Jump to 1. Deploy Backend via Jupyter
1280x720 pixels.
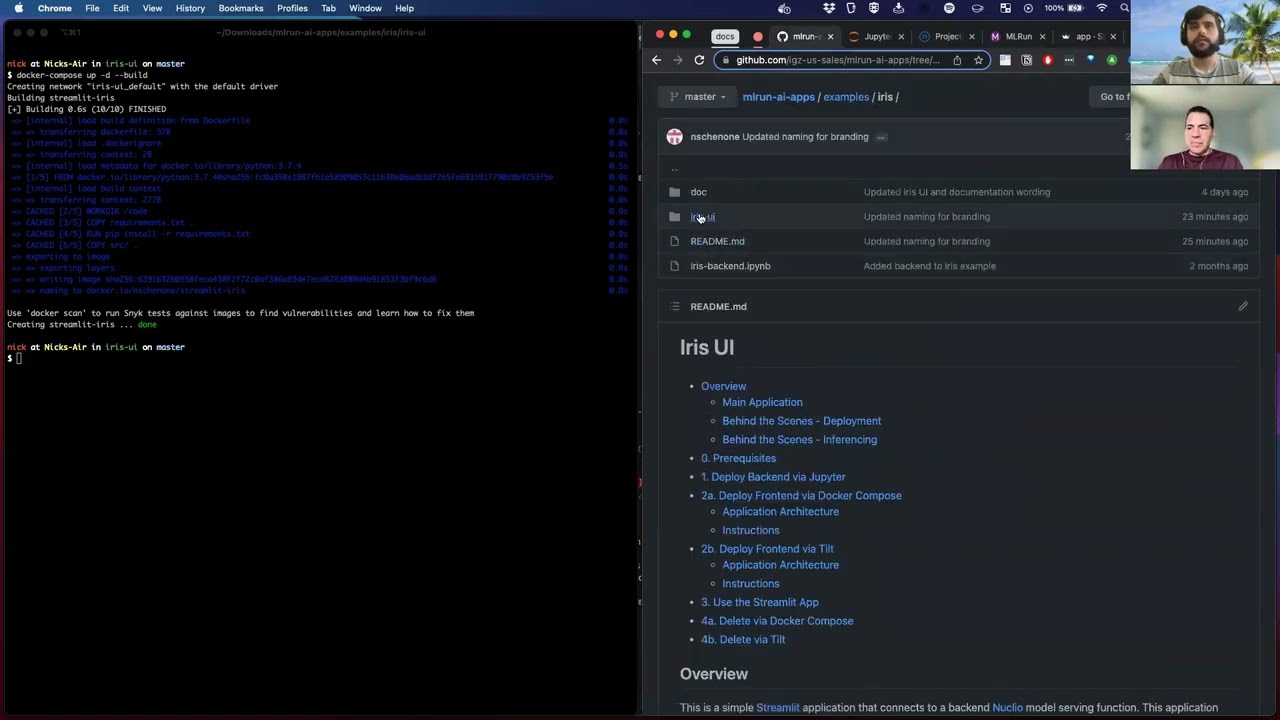pyautogui.click(x=773, y=477)
